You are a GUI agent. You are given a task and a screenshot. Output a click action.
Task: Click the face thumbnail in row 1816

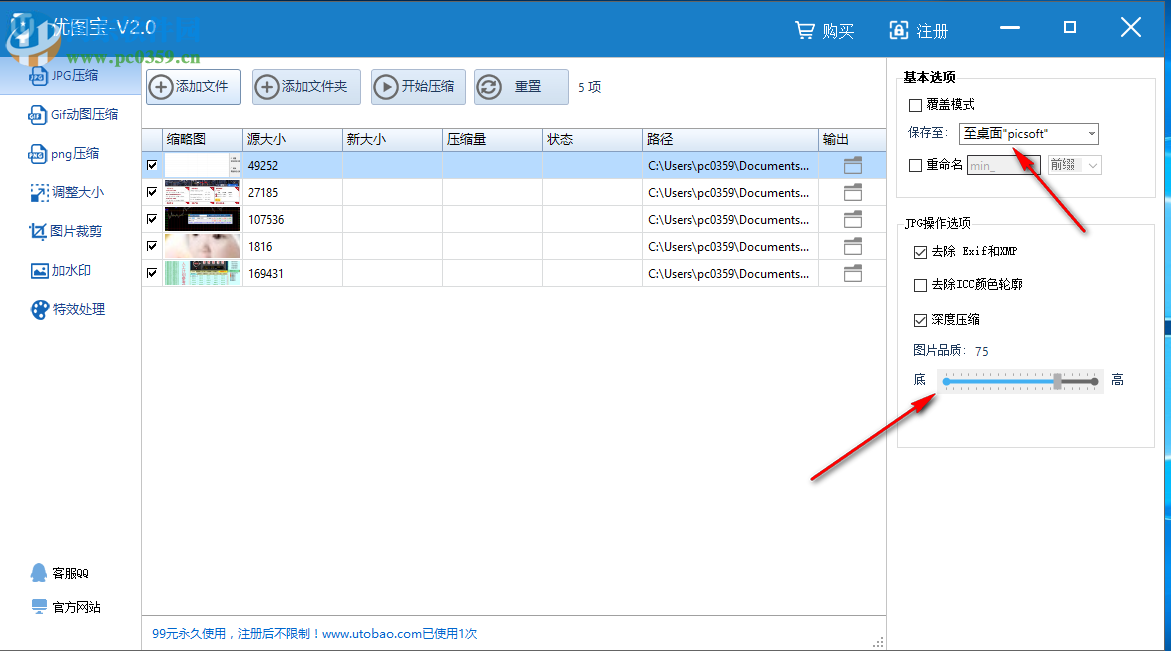pyautogui.click(x=202, y=246)
